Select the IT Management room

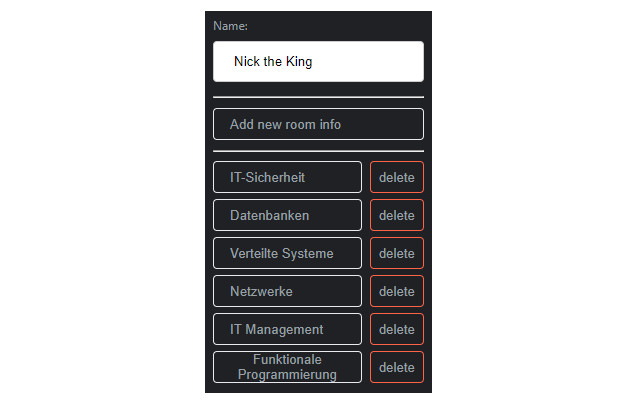coord(287,329)
